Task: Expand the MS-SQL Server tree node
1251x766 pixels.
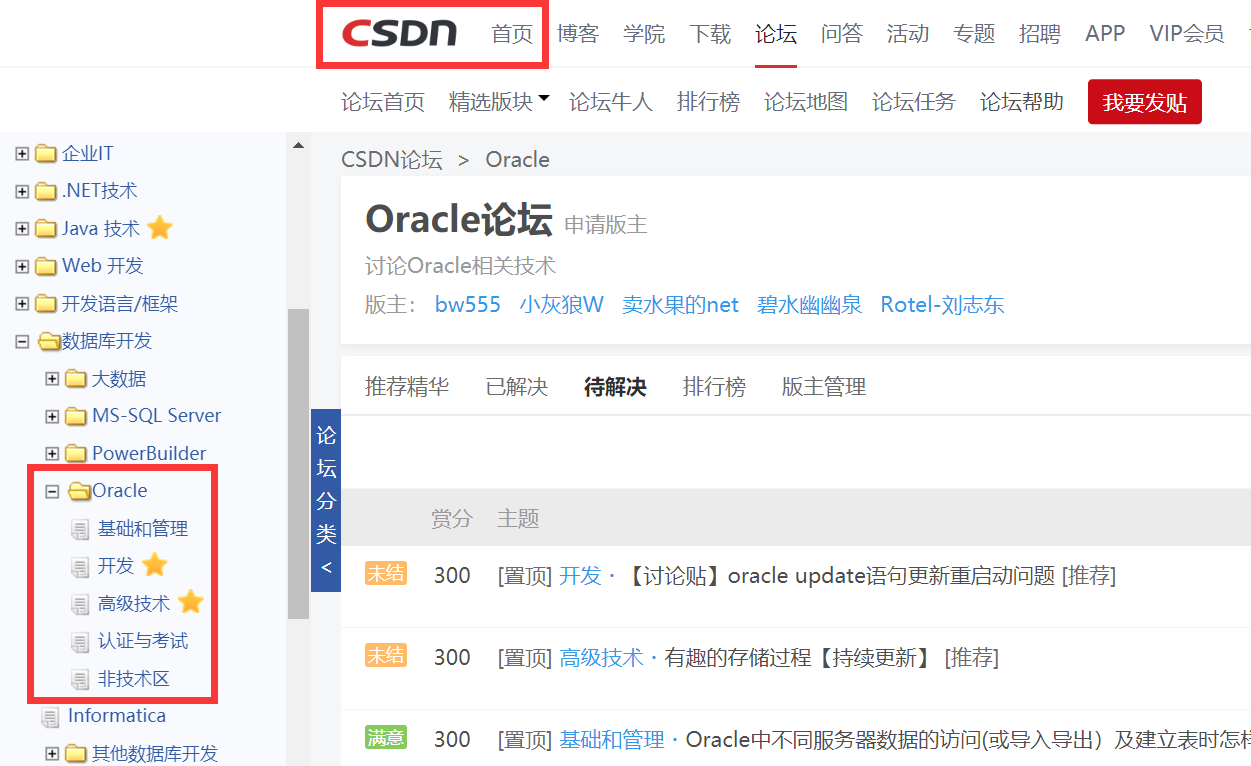Action: point(52,416)
